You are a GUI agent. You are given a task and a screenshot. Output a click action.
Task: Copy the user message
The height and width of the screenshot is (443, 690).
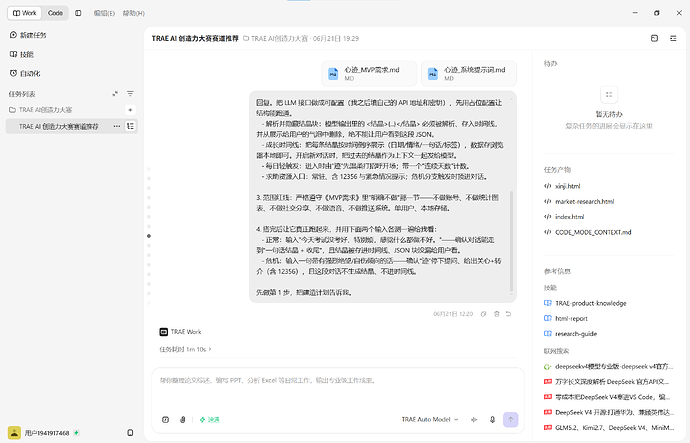click(484, 314)
